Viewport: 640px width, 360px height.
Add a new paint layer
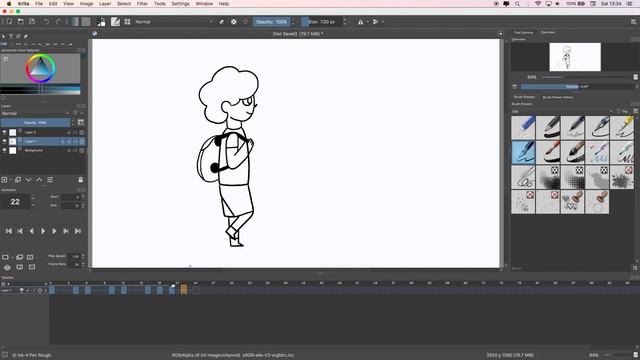tap(4, 180)
